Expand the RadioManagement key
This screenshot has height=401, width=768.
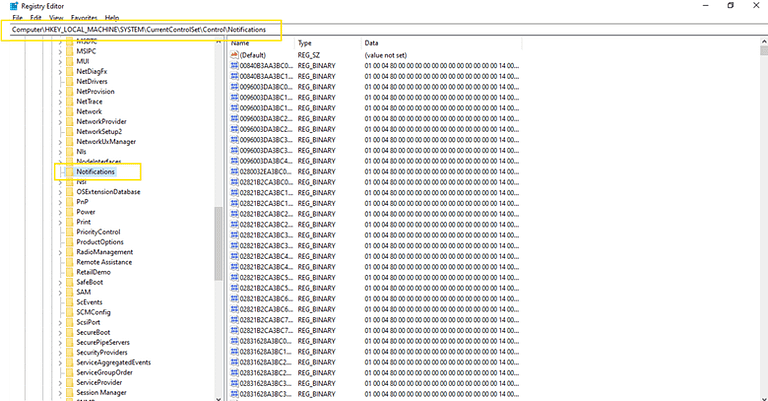pos(59,252)
